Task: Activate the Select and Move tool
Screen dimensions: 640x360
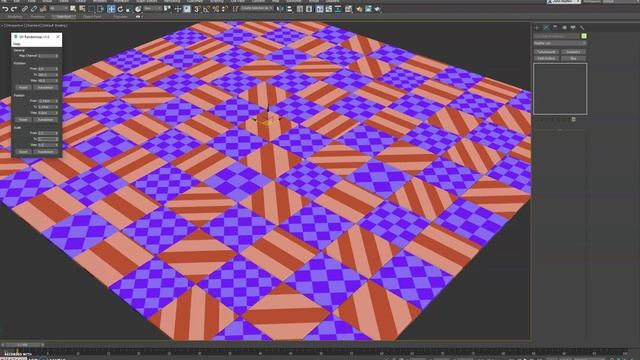Action: coord(111,9)
